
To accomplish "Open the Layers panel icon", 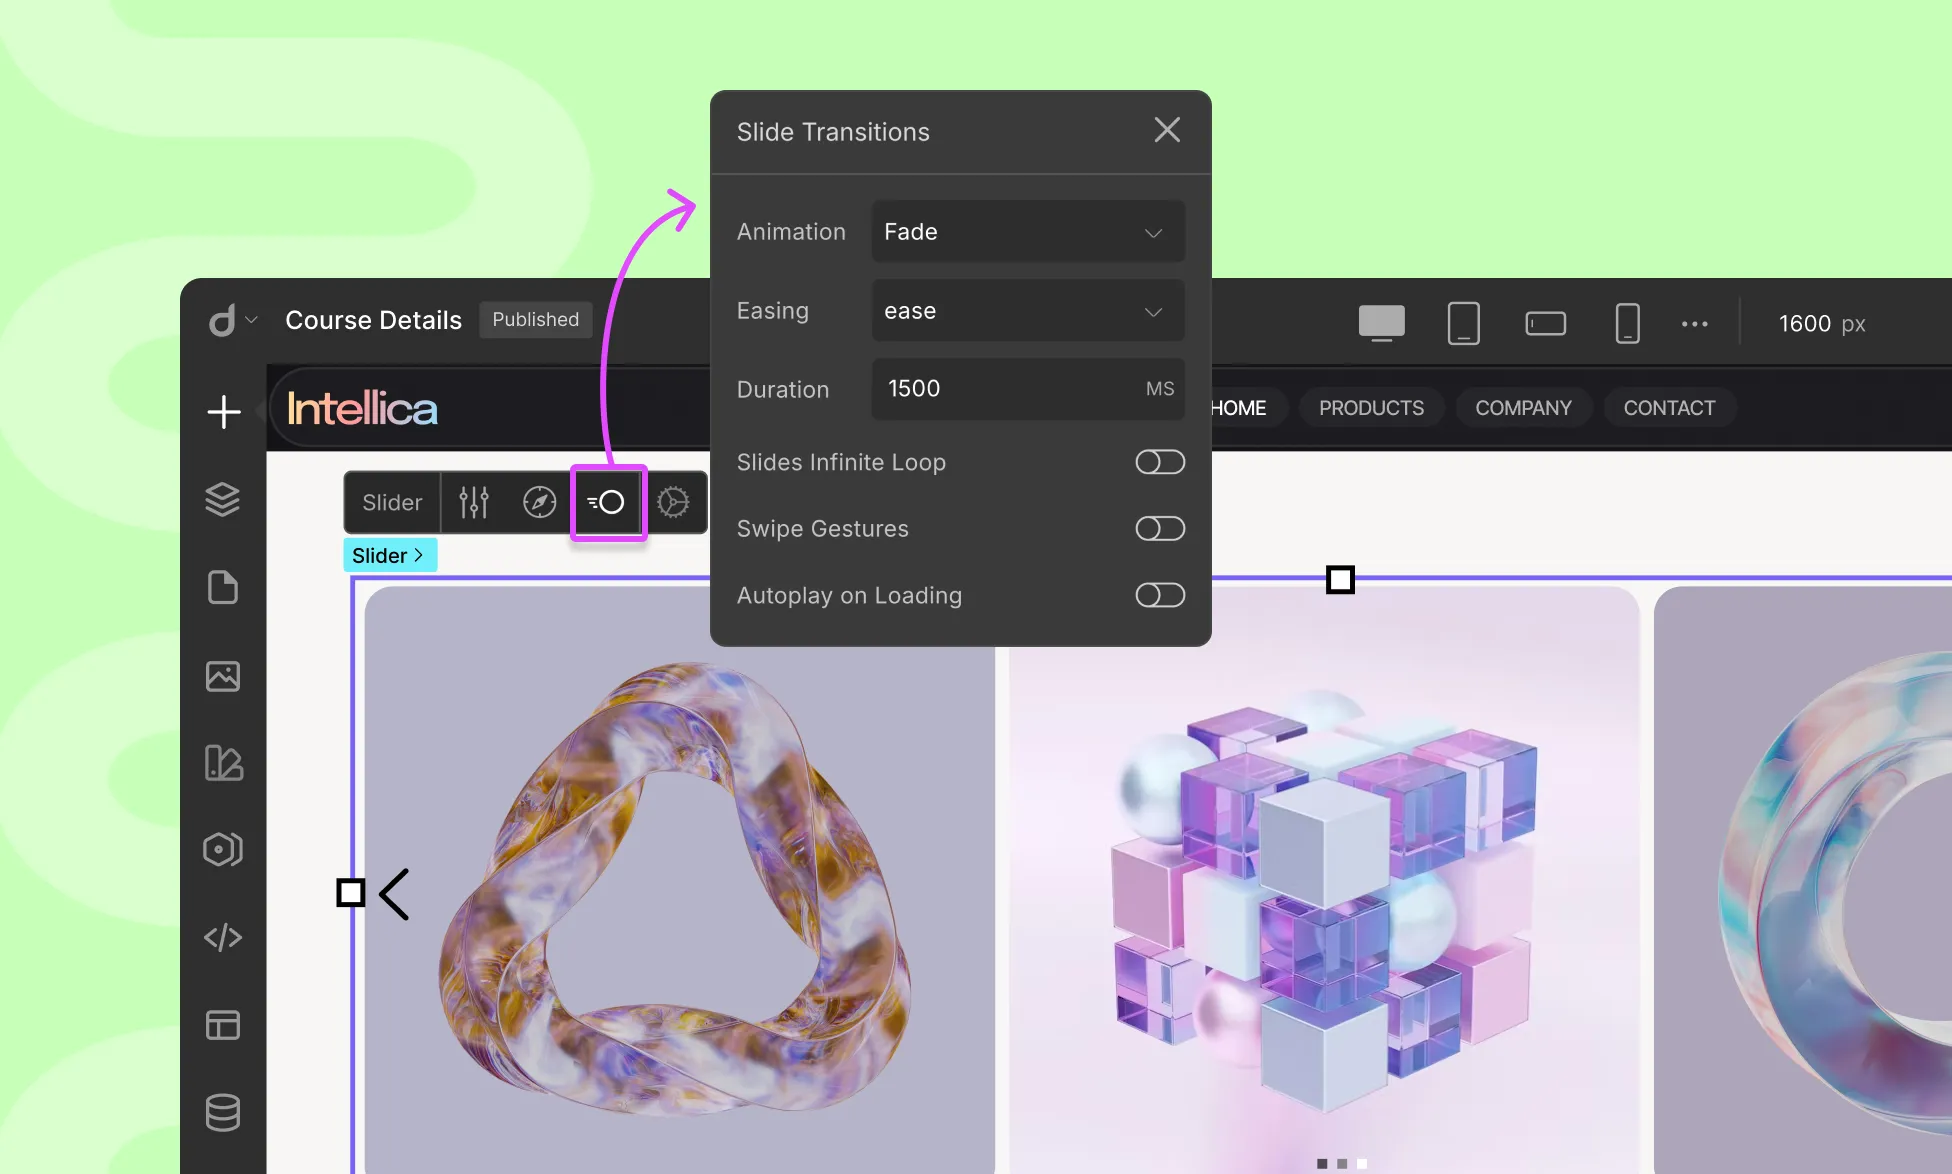I will click(x=223, y=499).
